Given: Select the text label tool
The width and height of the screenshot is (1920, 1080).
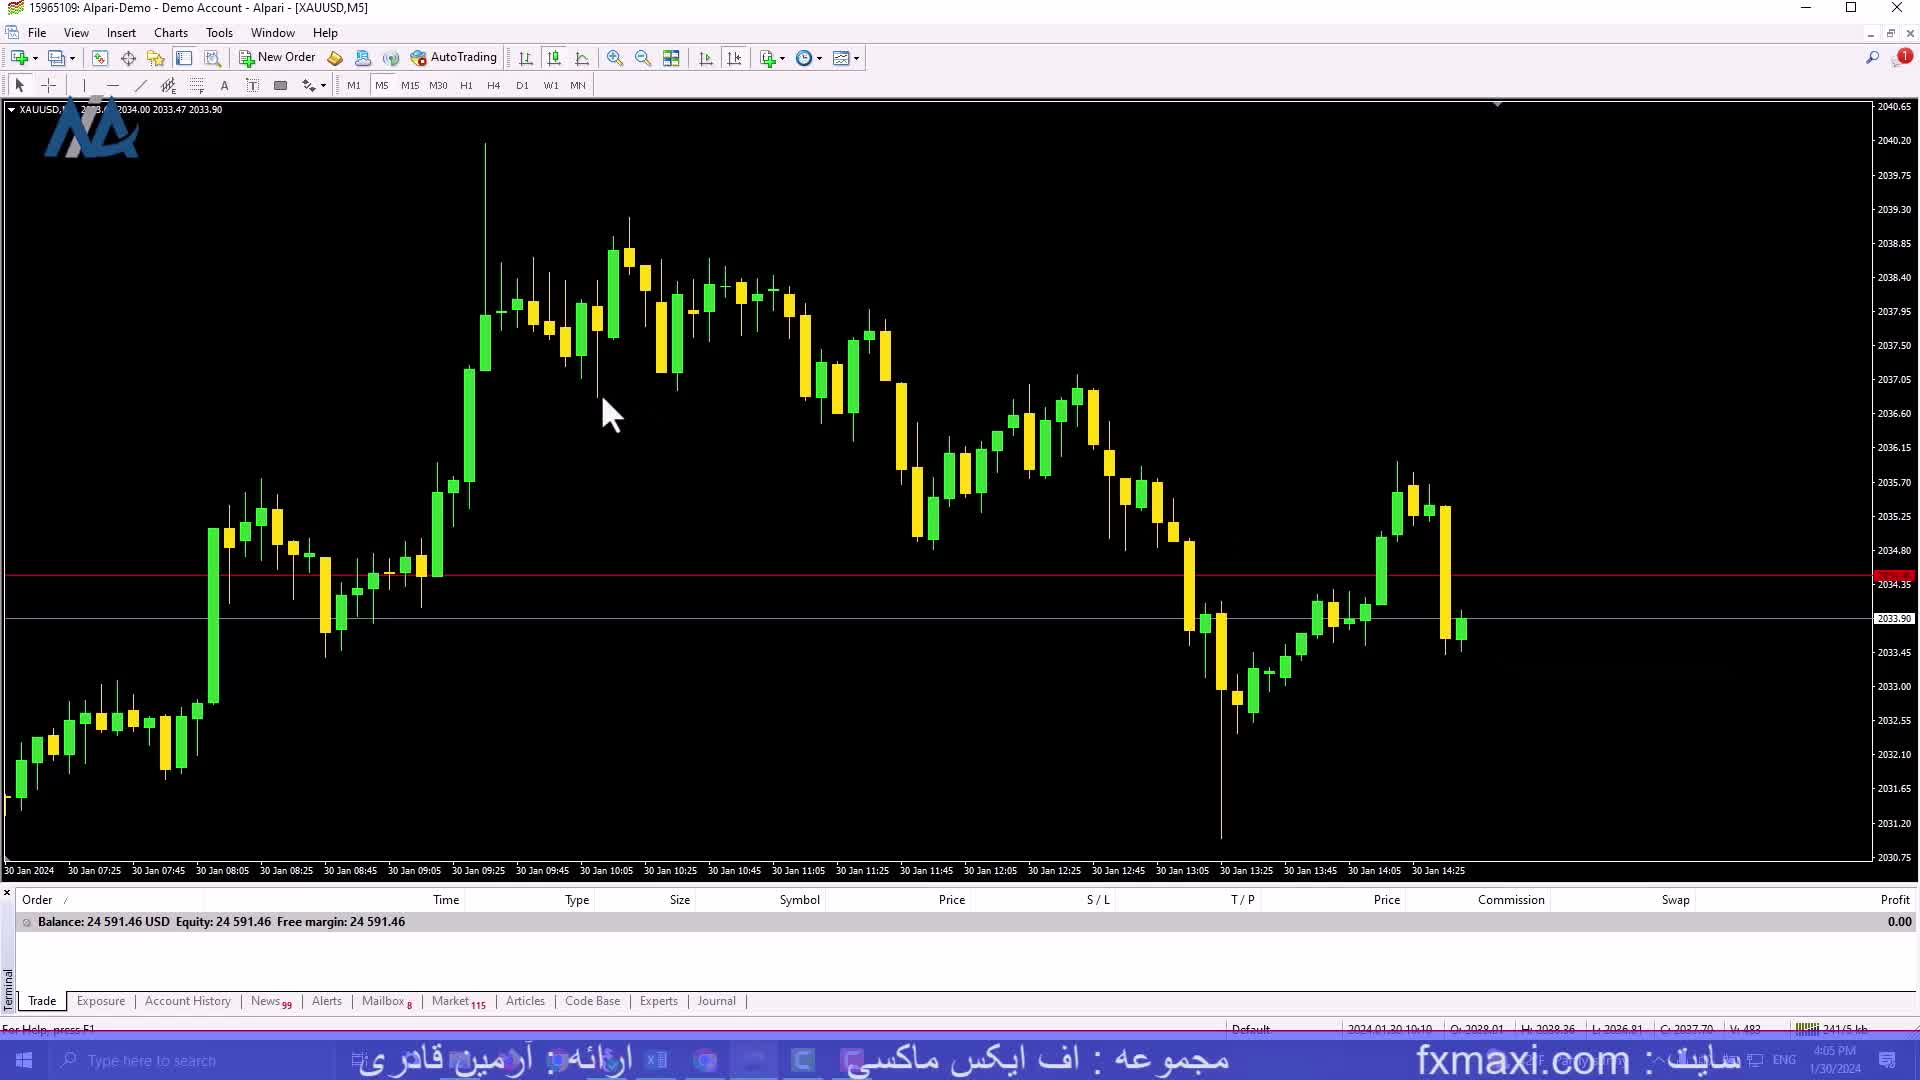Looking at the screenshot, I should (252, 86).
